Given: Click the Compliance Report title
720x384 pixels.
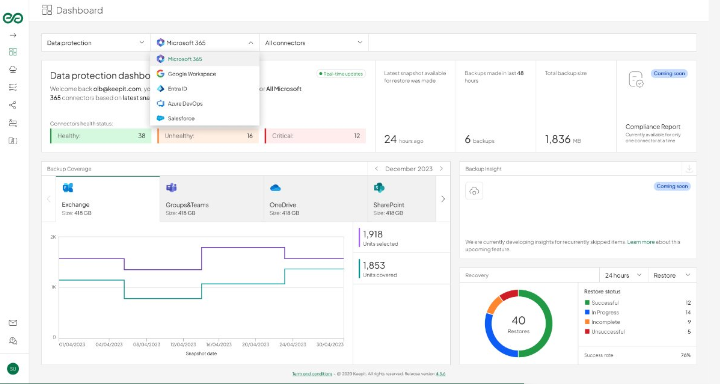Looking at the screenshot, I should point(653,126).
